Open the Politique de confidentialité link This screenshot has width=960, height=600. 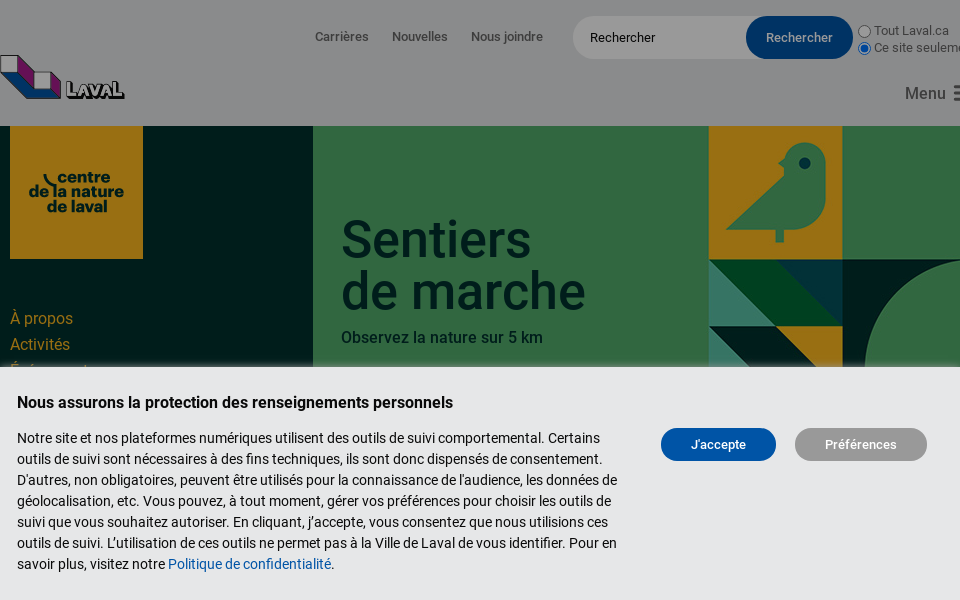coord(250,564)
